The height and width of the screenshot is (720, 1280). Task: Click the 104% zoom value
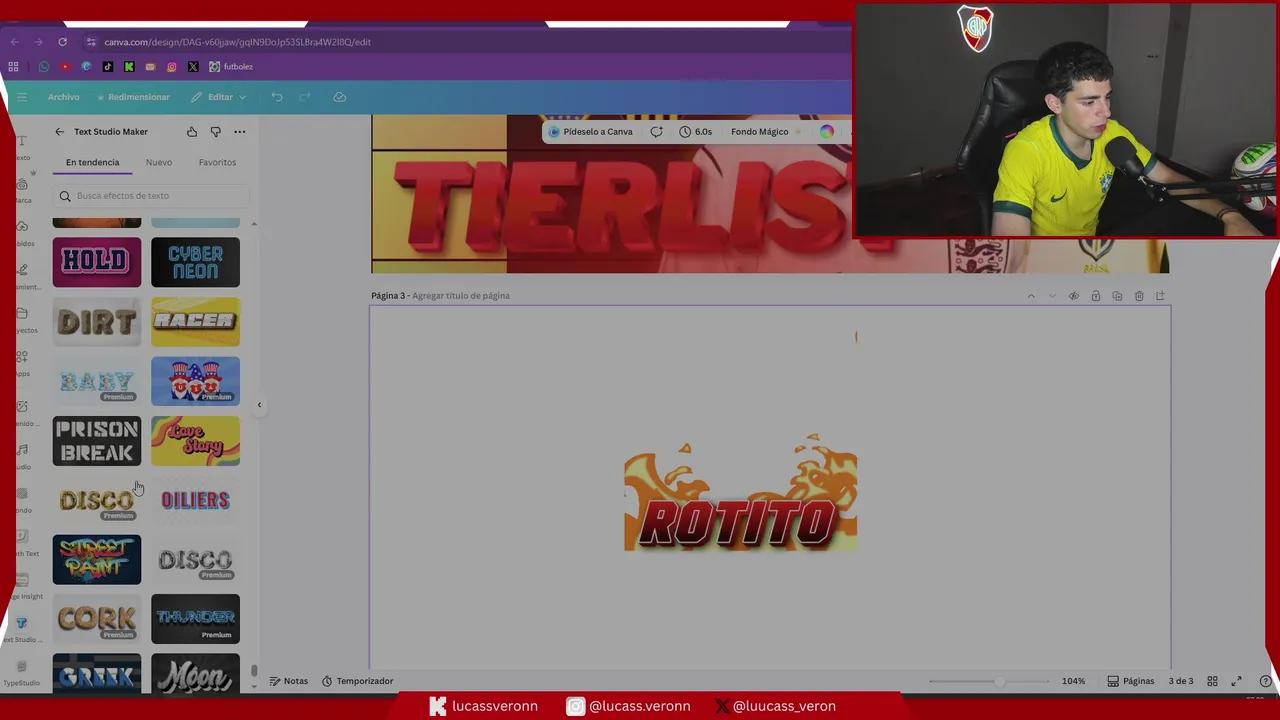[x=1073, y=681]
